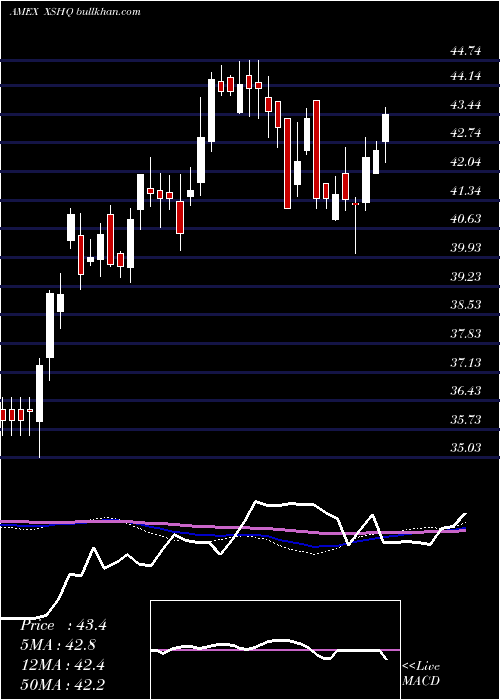500x700 pixels.
Task: Click the 44.74 price axis label
Action: tap(466, 51)
